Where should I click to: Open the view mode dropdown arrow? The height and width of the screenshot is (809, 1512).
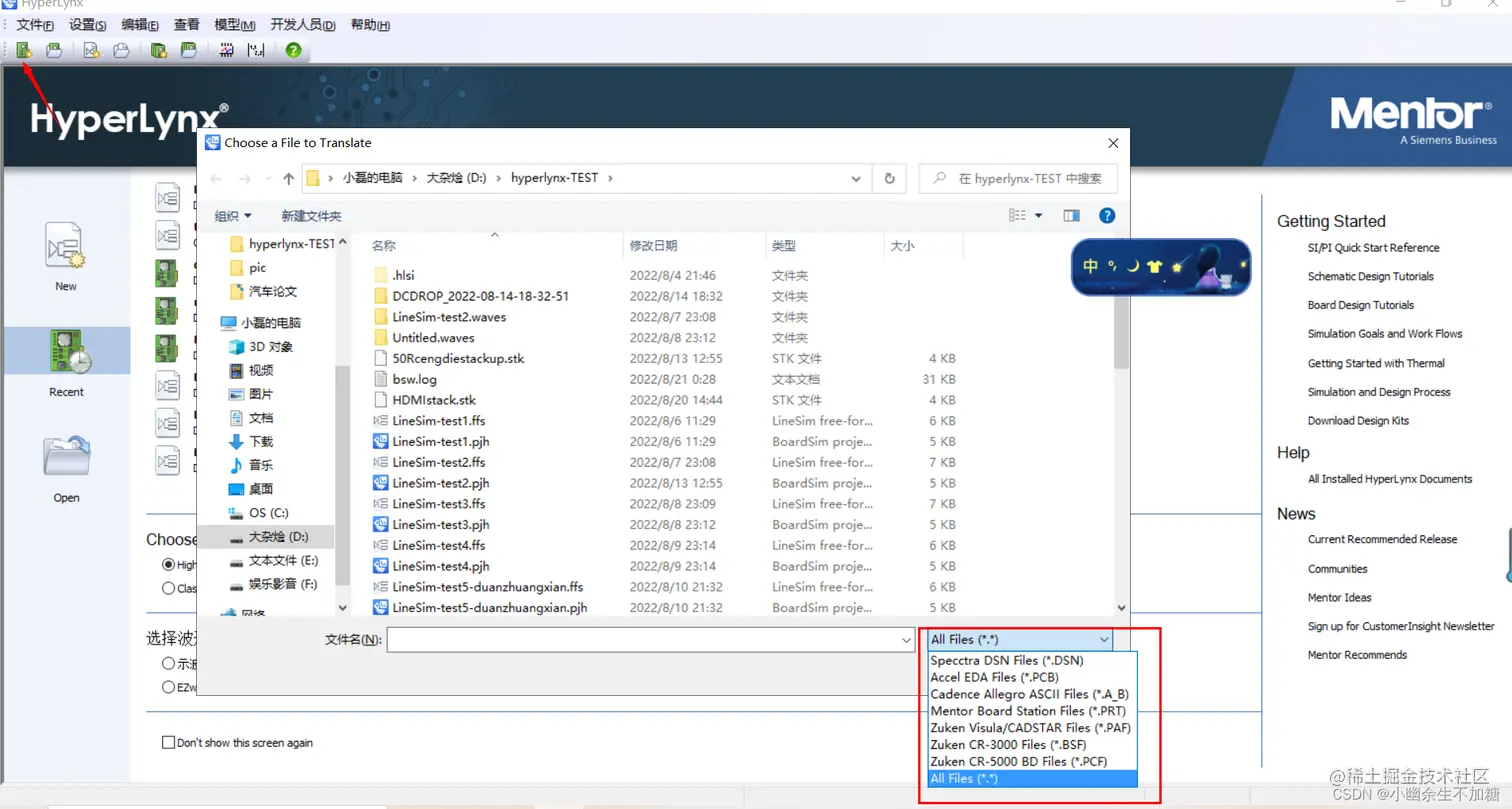(x=1038, y=216)
